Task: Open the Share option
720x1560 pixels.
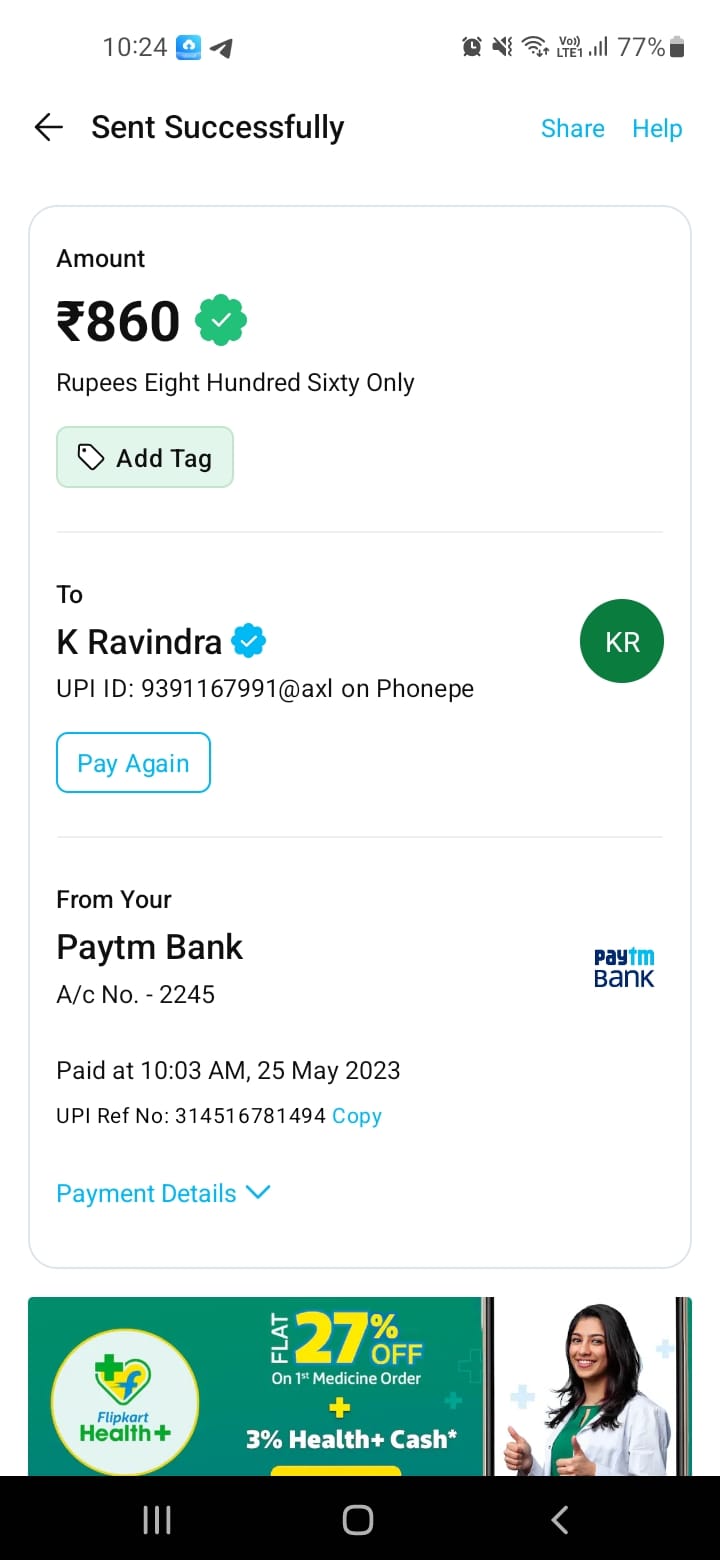Action: tap(572, 128)
